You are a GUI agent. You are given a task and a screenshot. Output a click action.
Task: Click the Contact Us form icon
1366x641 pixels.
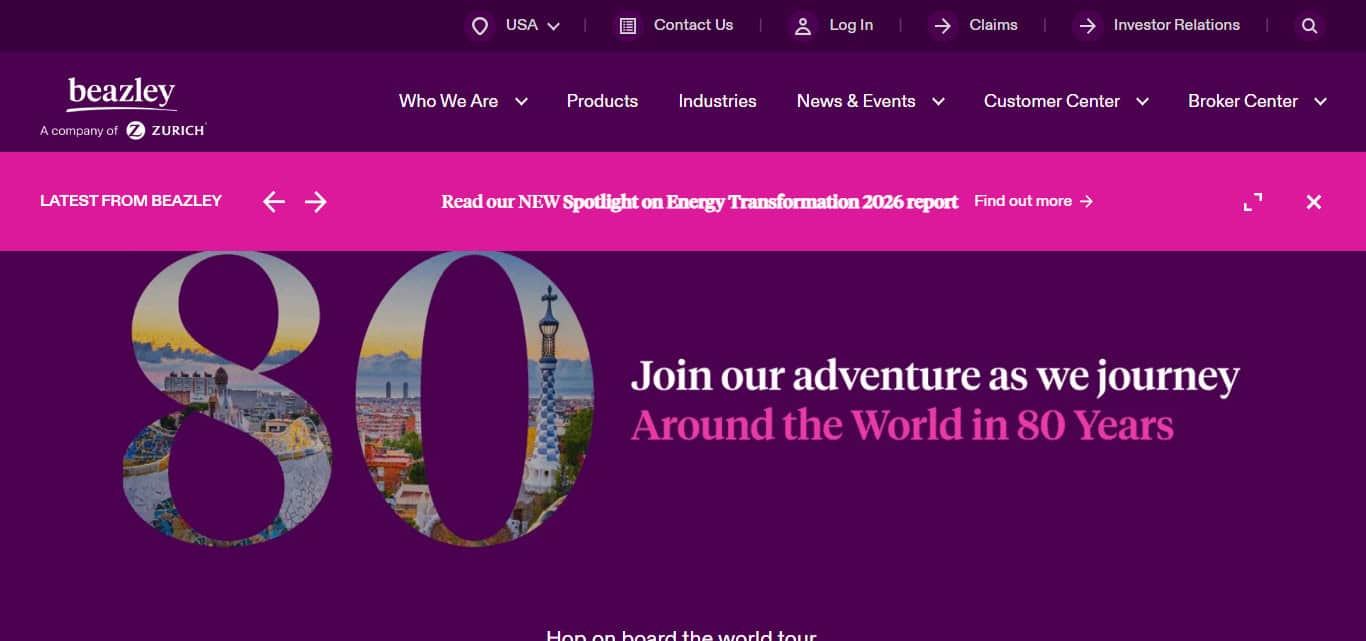click(x=628, y=26)
